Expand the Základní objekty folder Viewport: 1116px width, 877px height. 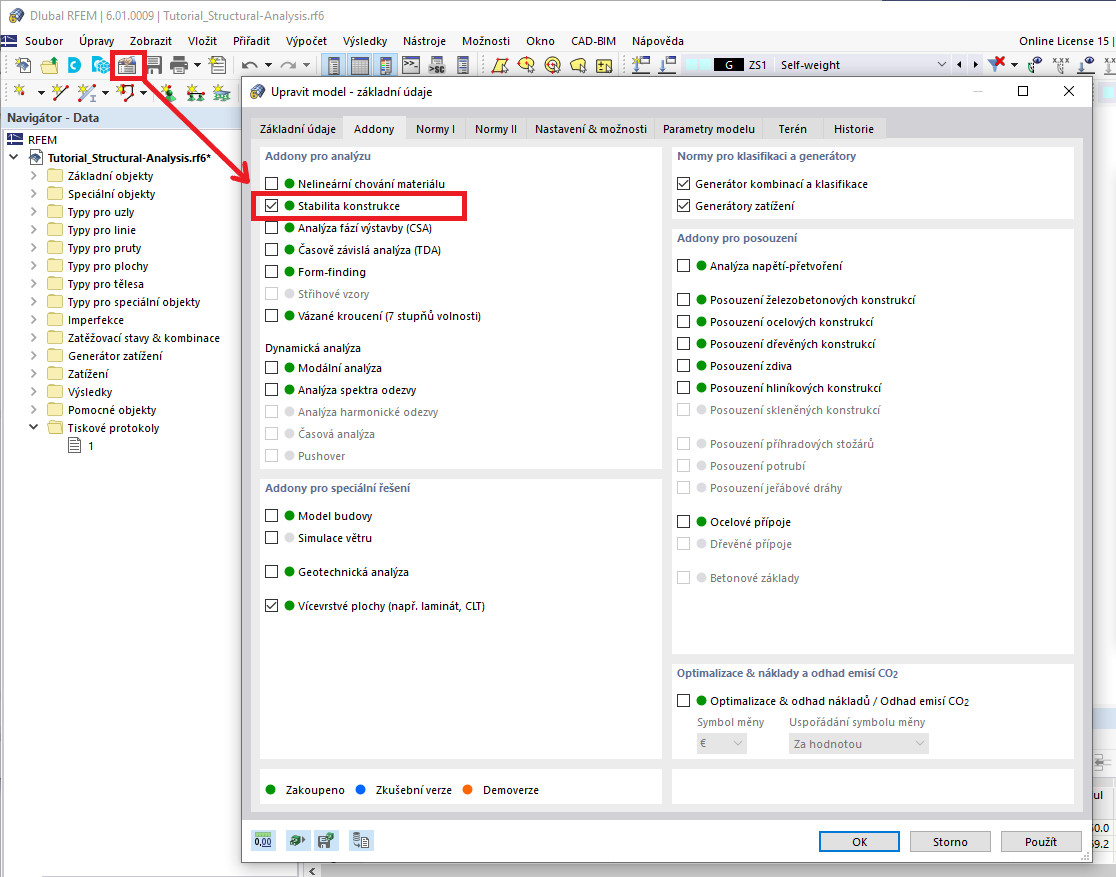click(x=33, y=175)
